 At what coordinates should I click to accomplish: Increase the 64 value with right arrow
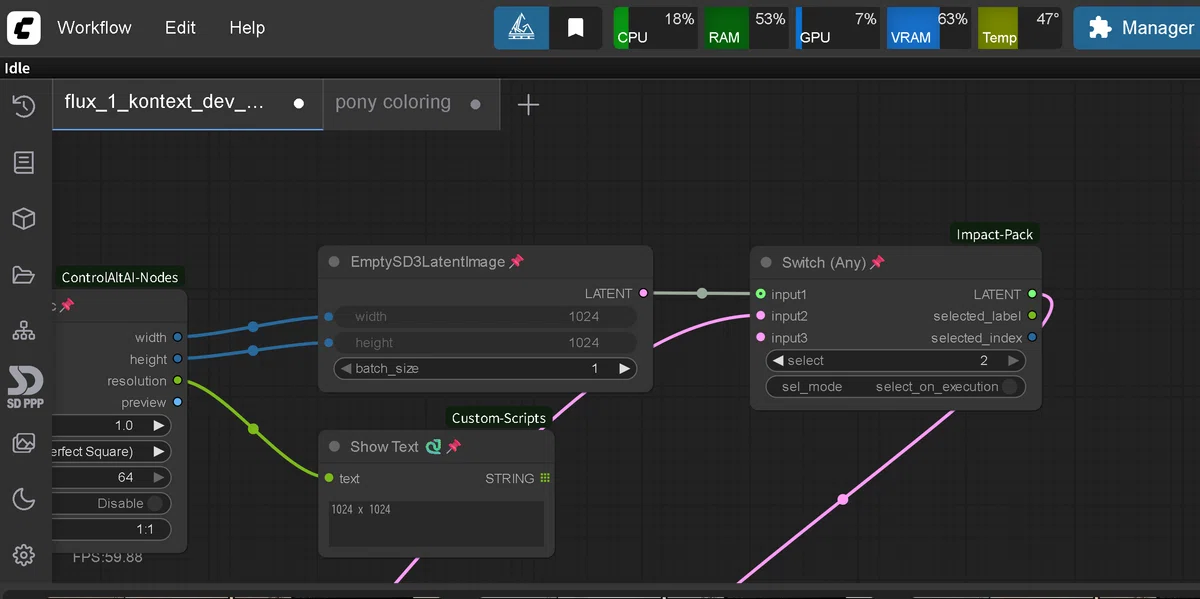(158, 477)
